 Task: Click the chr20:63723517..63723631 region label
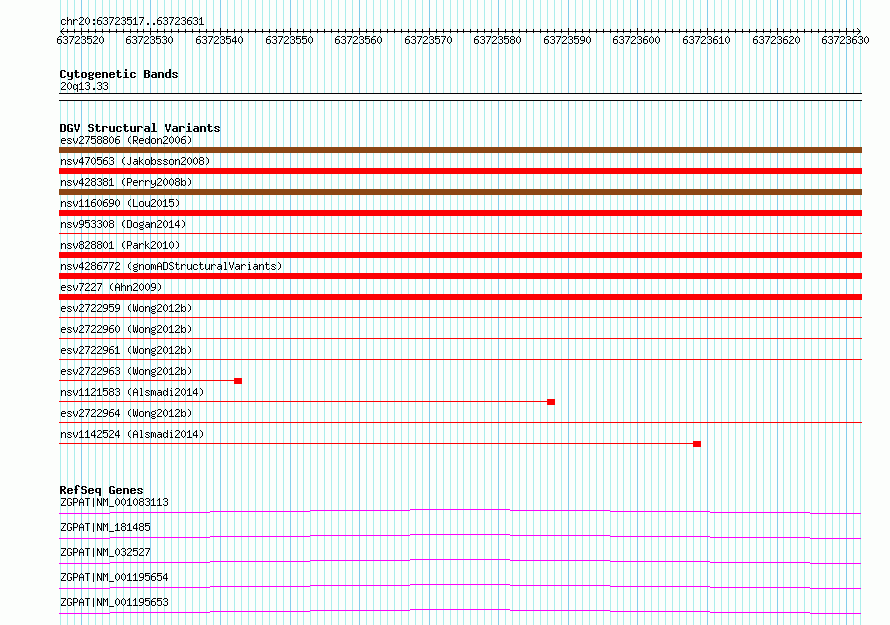(x=132, y=22)
